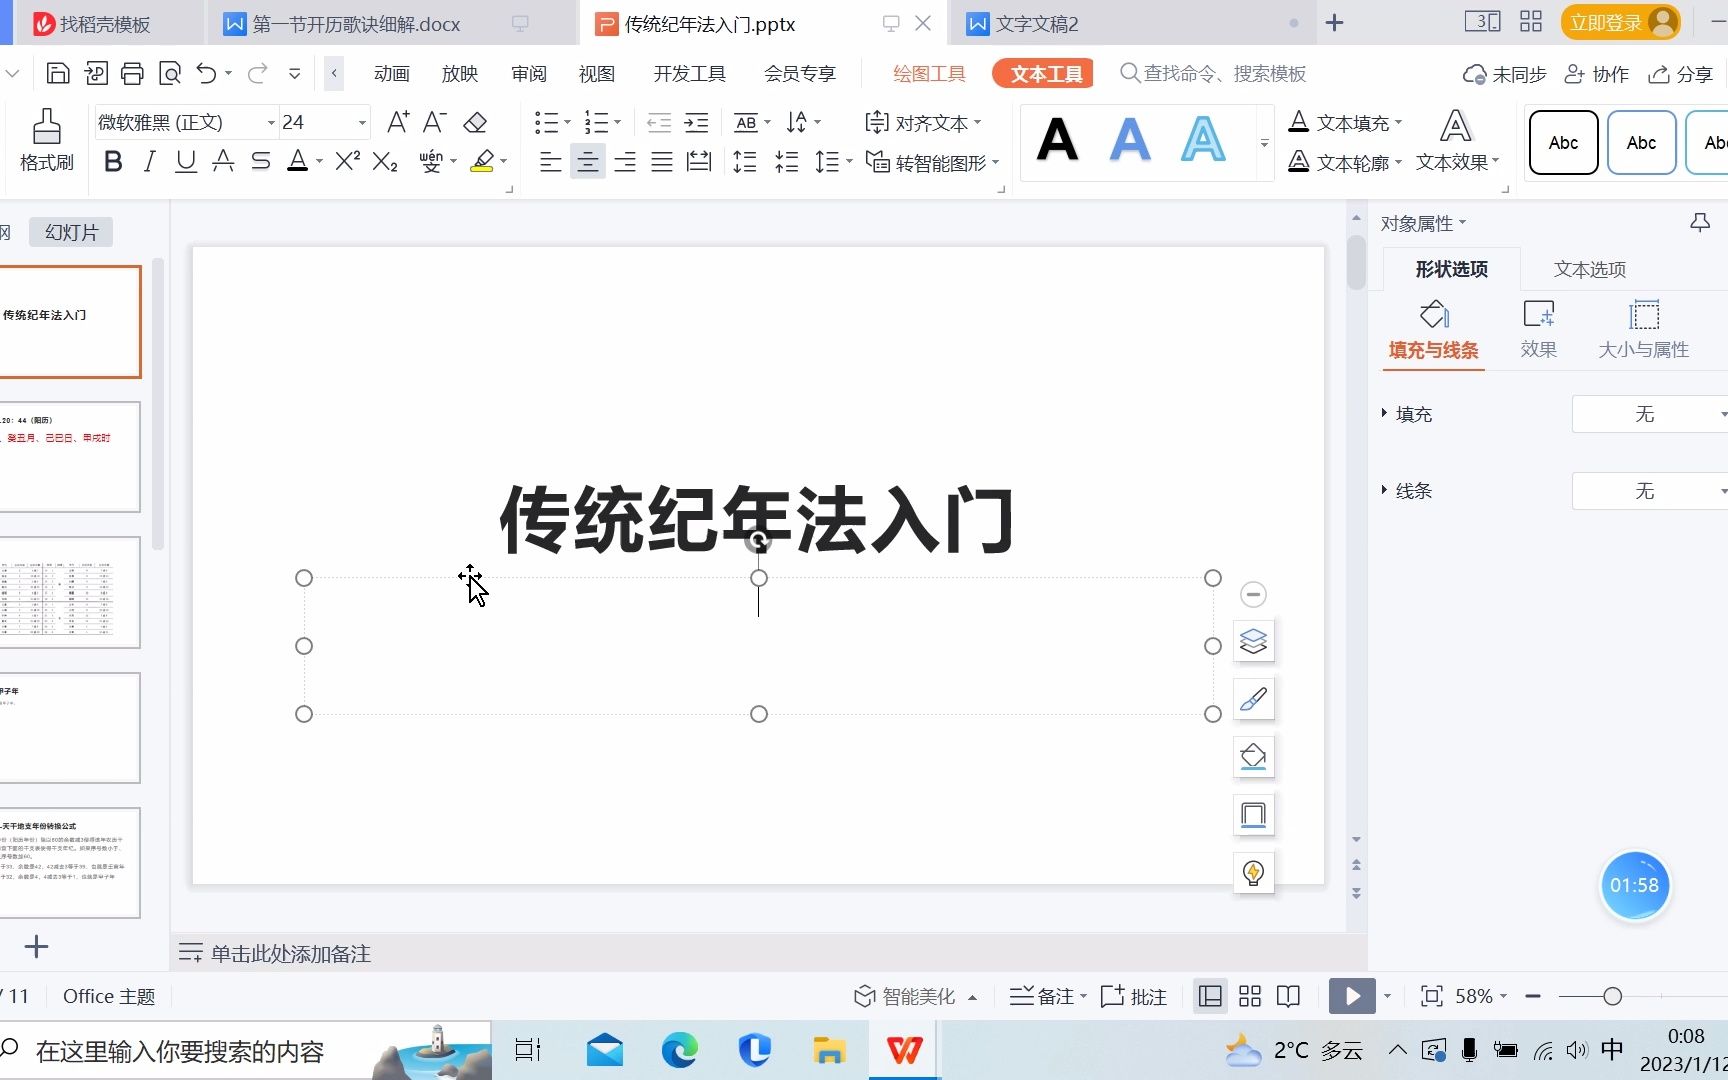Select right text alignment
The width and height of the screenshot is (1728, 1080).
coord(625,161)
